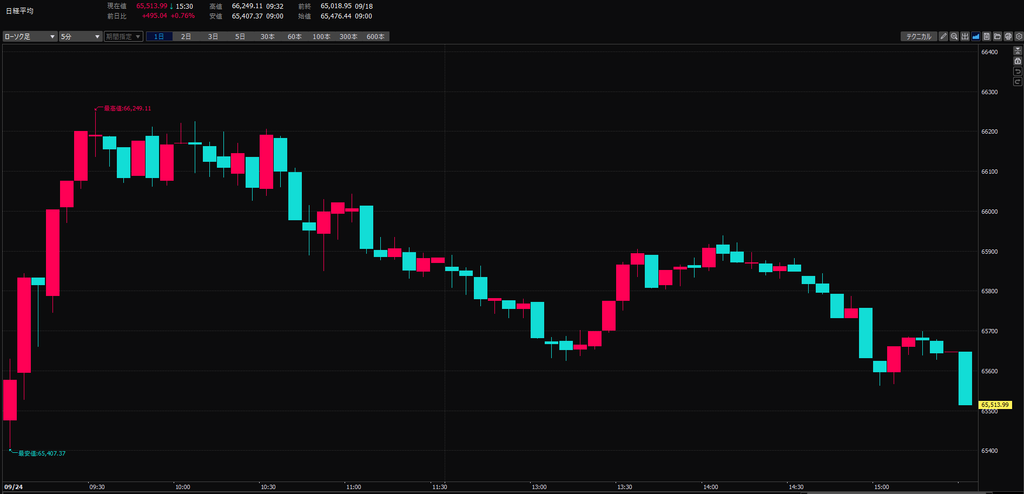Click the redo arrow icon
1024x494 pixels.
pyautogui.click(x=1017, y=82)
